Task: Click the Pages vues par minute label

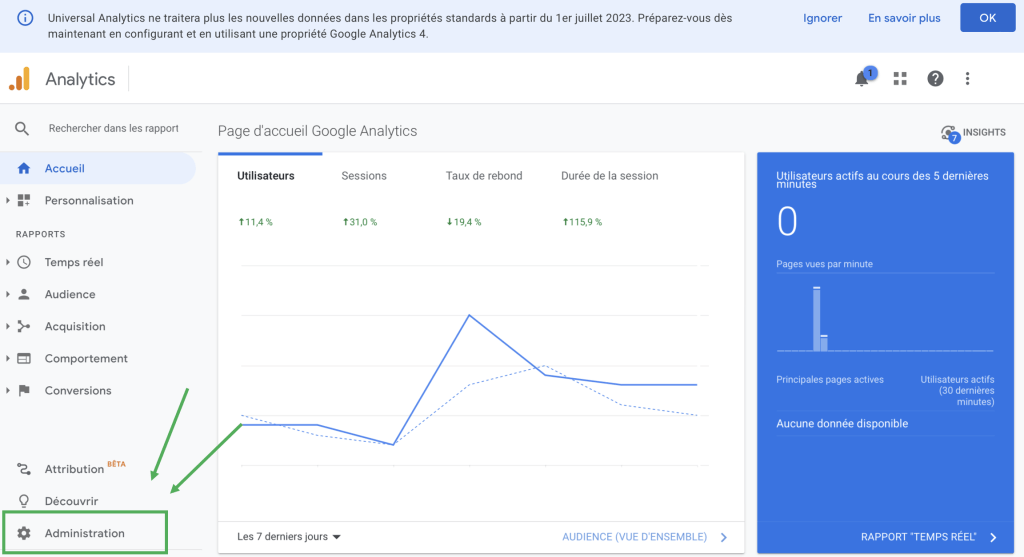Action: click(x=824, y=264)
